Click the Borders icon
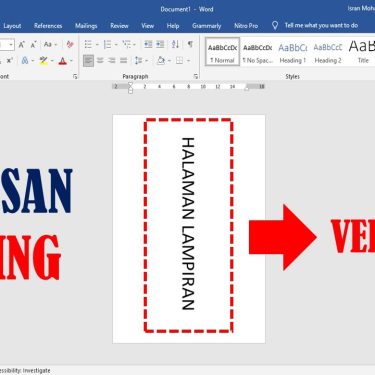 coord(180,61)
